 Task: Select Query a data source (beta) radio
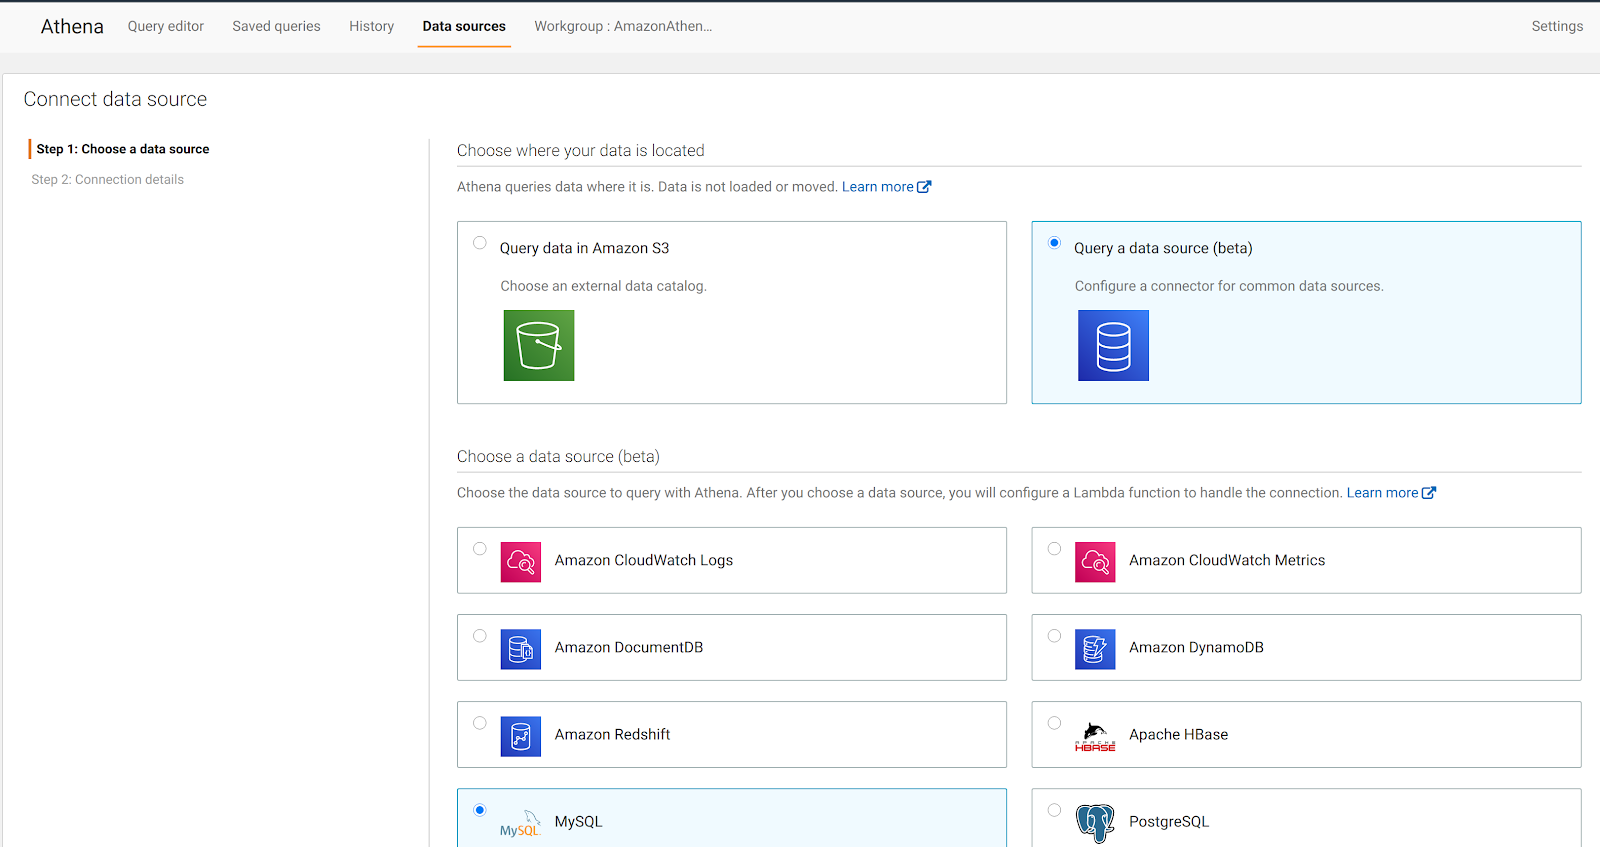click(1054, 243)
